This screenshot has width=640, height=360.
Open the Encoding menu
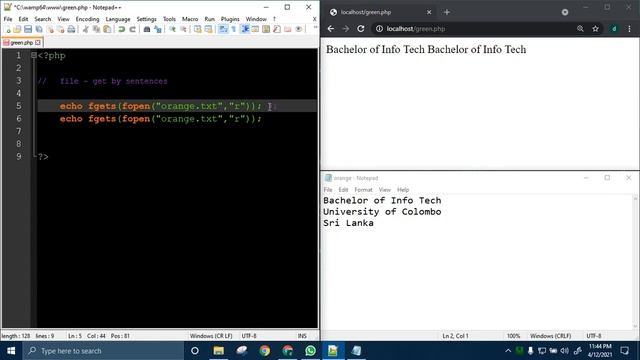[87, 19]
